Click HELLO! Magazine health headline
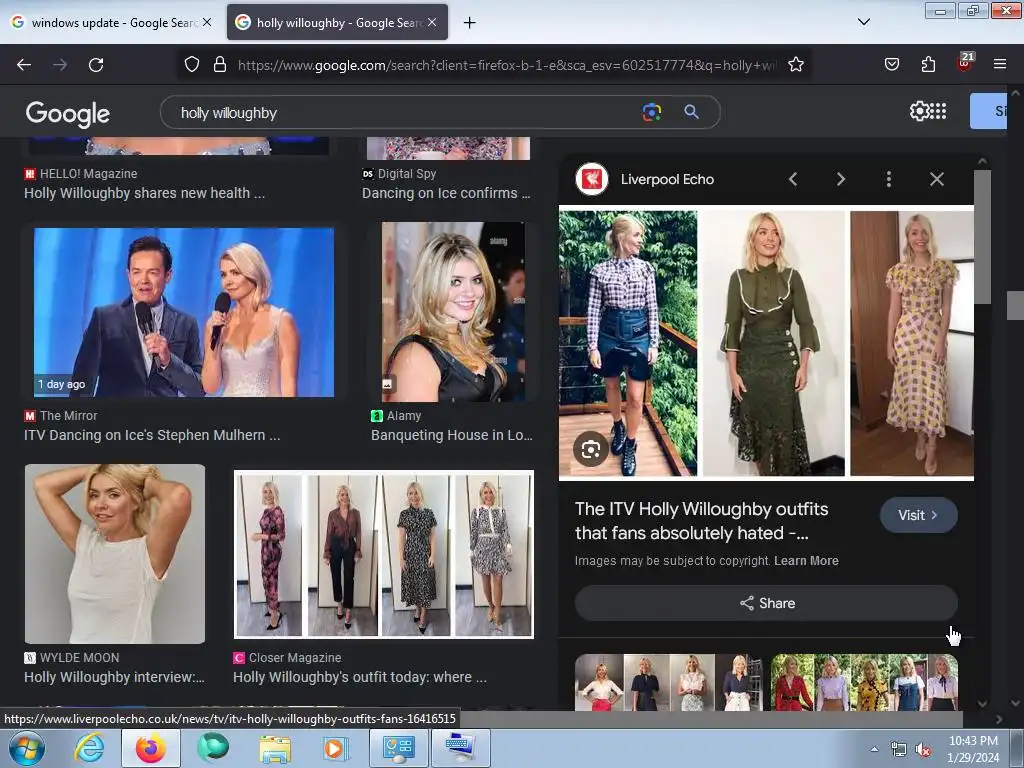Image resolution: width=1024 pixels, height=768 pixels. pos(144,193)
